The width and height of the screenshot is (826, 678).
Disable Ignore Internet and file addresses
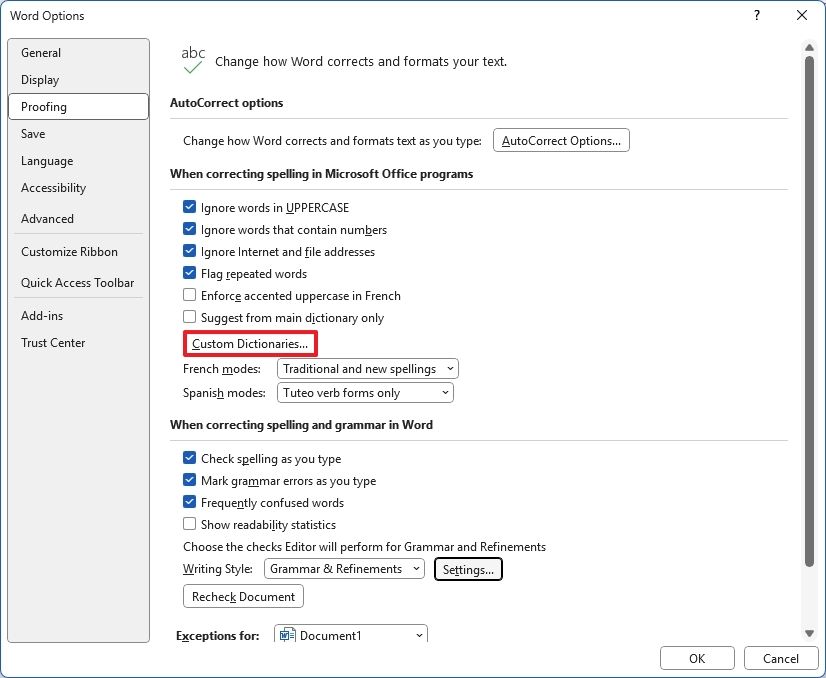point(189,251)
